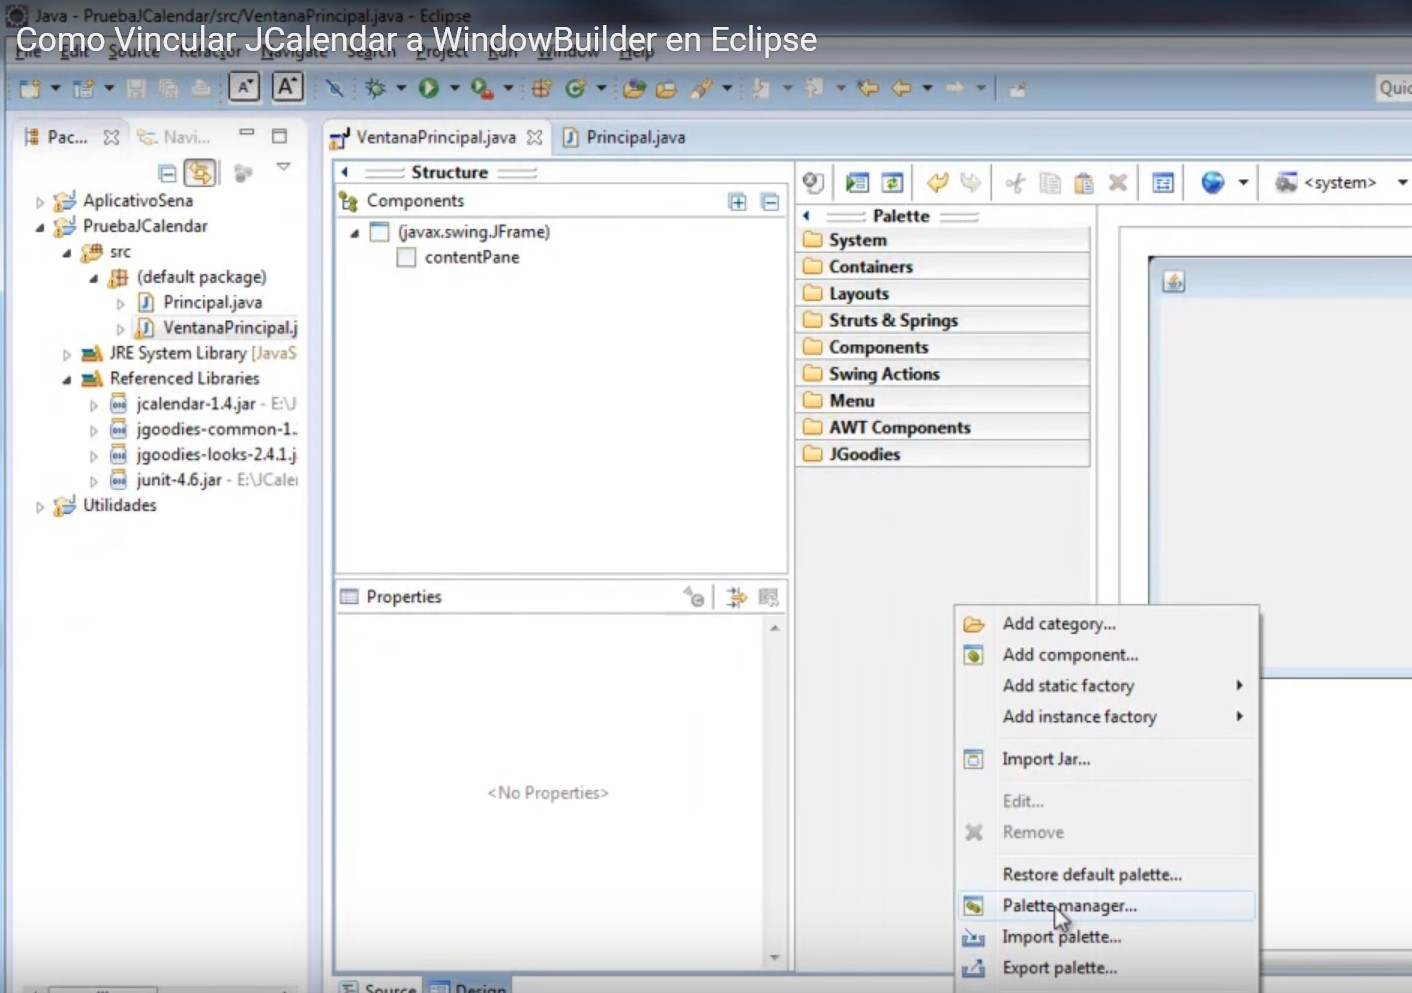Click the Debug bug icon in toolbar
The height and width of the screenshot is (993, 1412).
(375, 88)
